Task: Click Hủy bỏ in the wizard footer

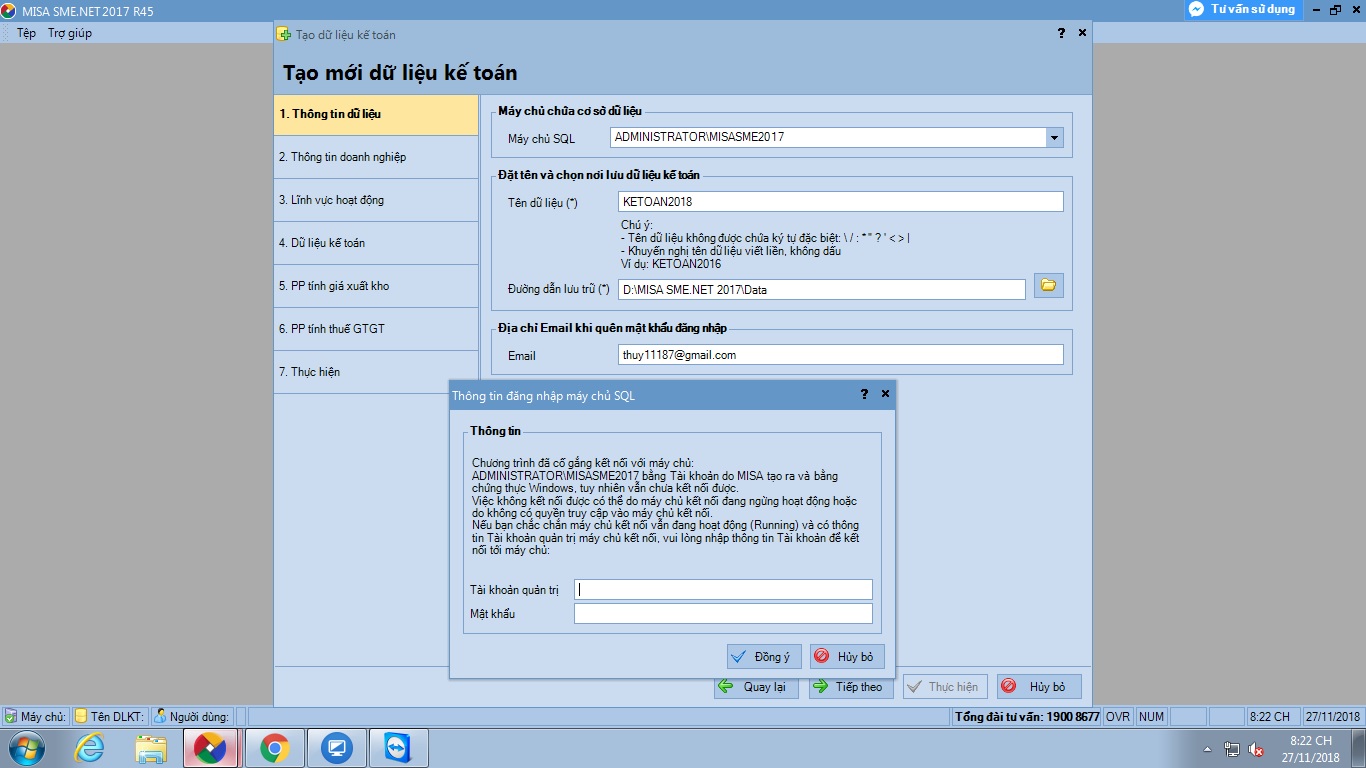Action: 1039,687
